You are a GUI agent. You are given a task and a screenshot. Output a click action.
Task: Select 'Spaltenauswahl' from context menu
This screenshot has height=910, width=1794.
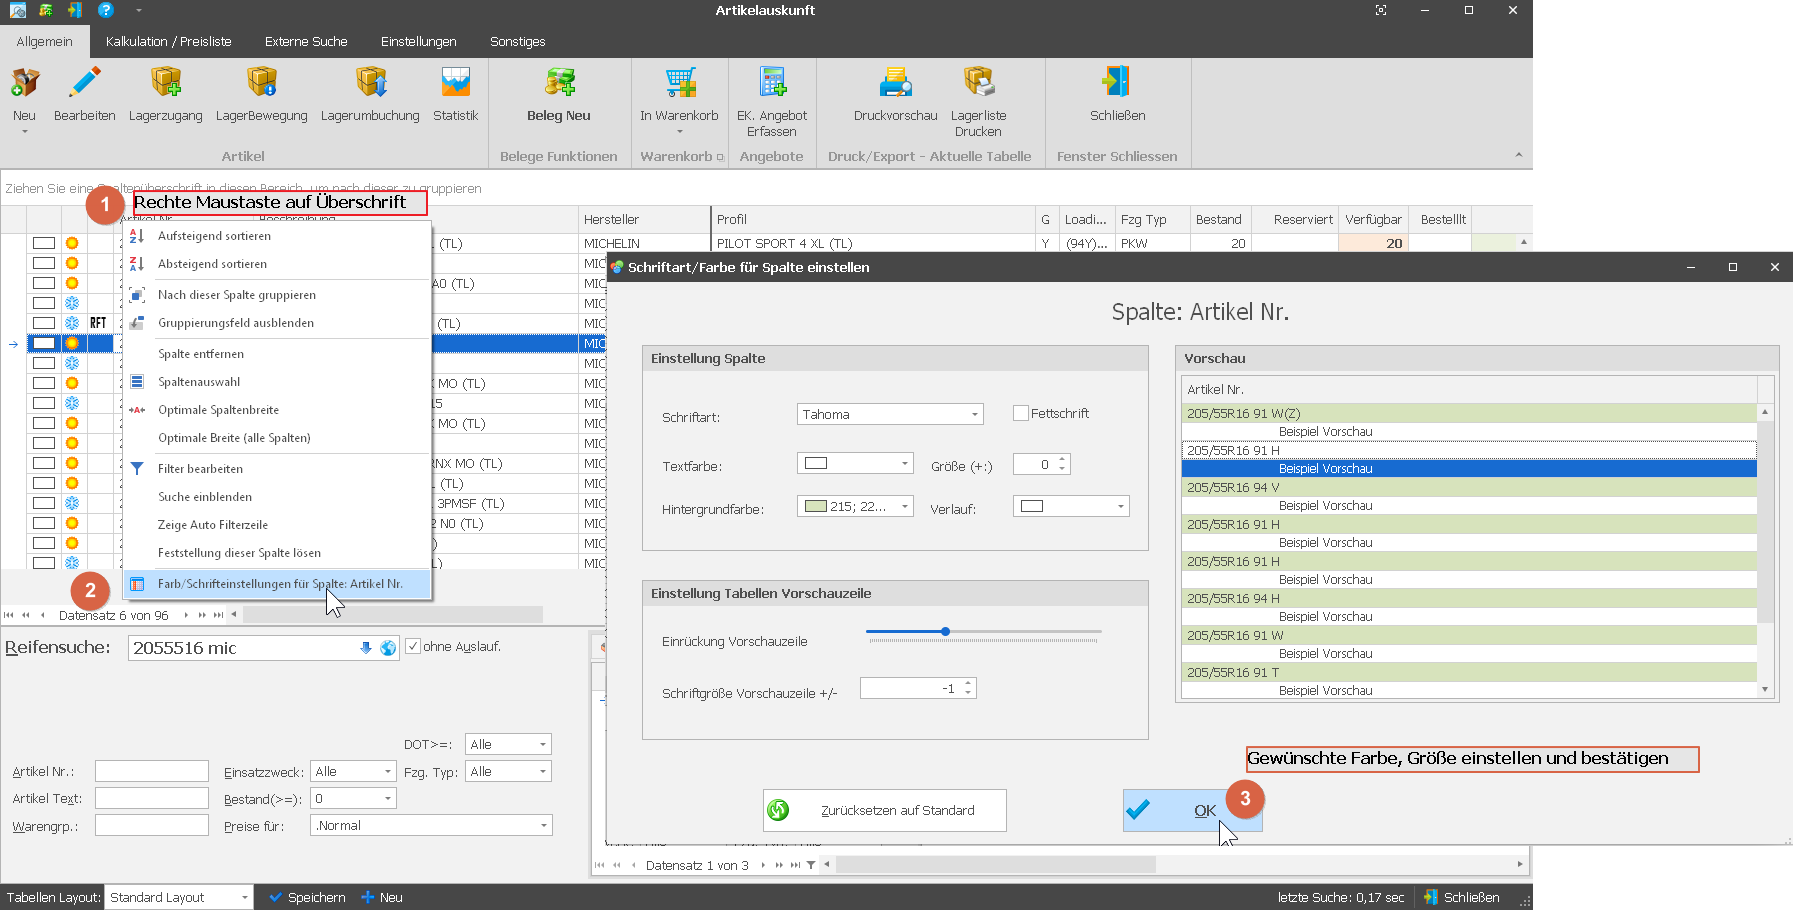coord(199,382)
